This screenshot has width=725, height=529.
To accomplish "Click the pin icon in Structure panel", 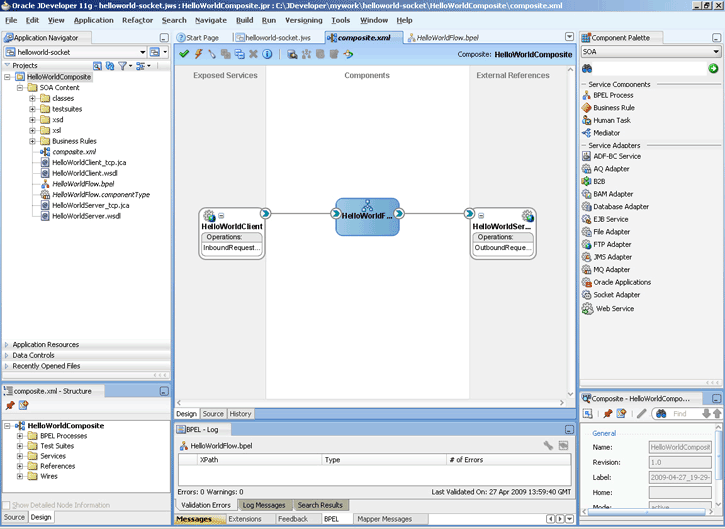I will [x=10, y=405].
